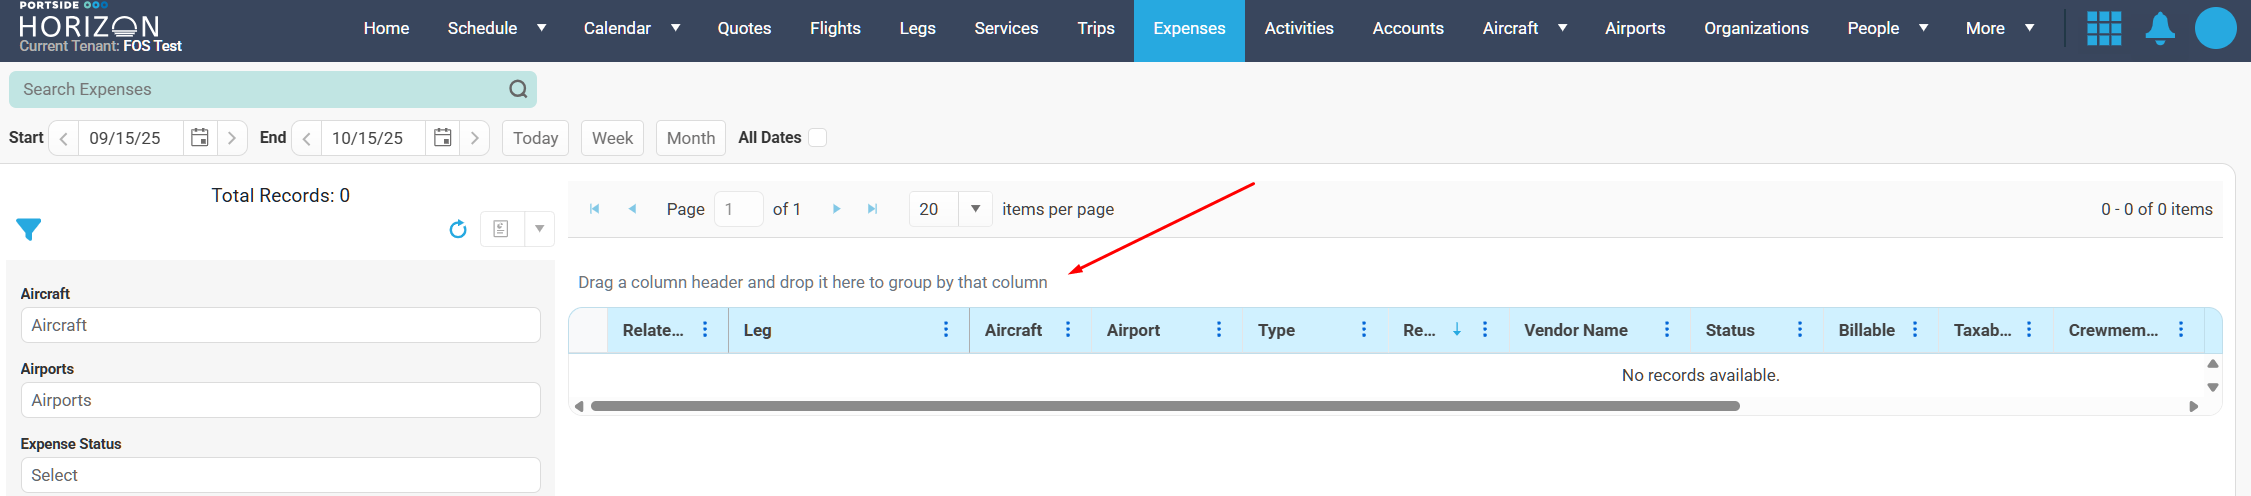2251x496 pixels.
Task: Open the notifications bell
Action: [2159, 28]
